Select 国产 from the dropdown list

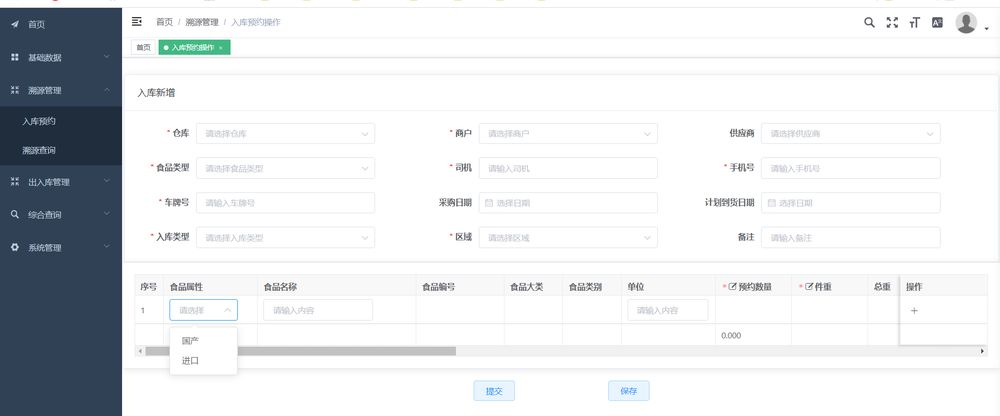coord(190,341)
